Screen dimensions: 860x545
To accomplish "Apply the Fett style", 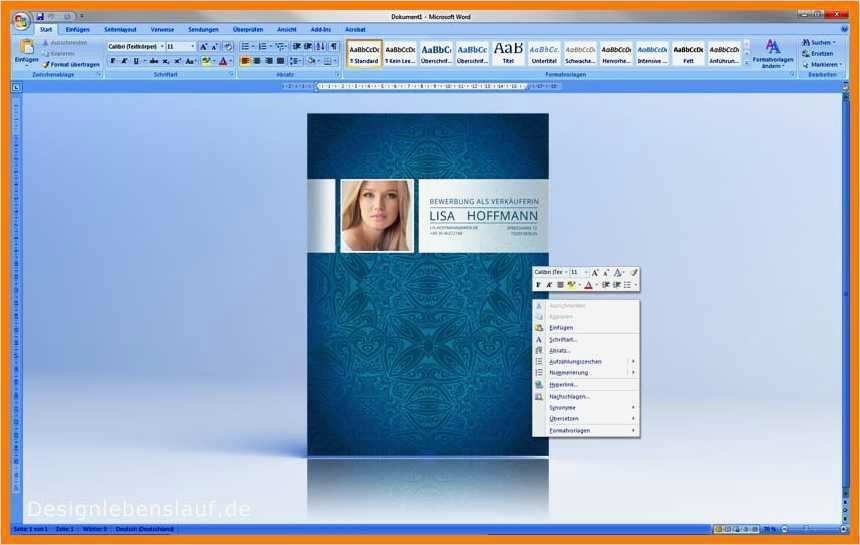I will tap(688, 54).
